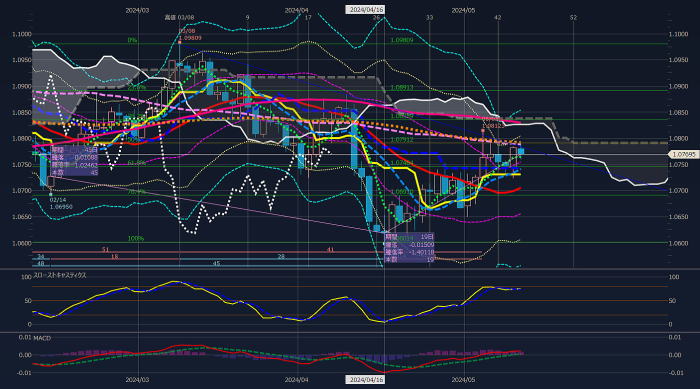
Task: Click the cycle bar label 41
Action: tap(330, 250)
